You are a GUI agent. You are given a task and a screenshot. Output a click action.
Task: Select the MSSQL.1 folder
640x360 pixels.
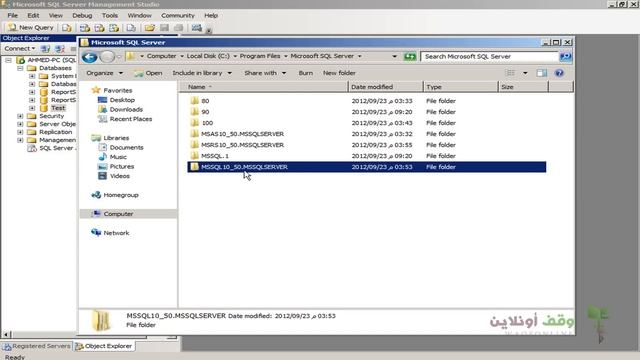pyautogui.click(x=215, y=156)
